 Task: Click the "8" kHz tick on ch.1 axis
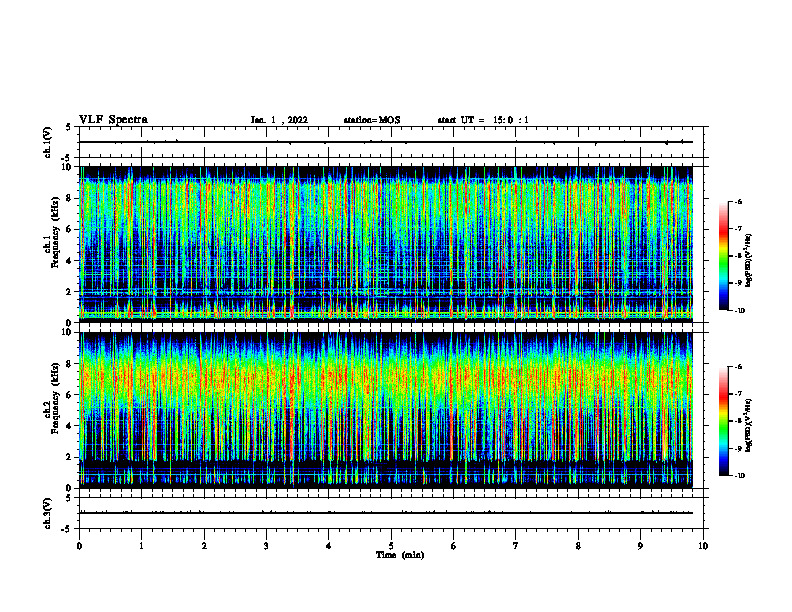(x=69, y=198)
